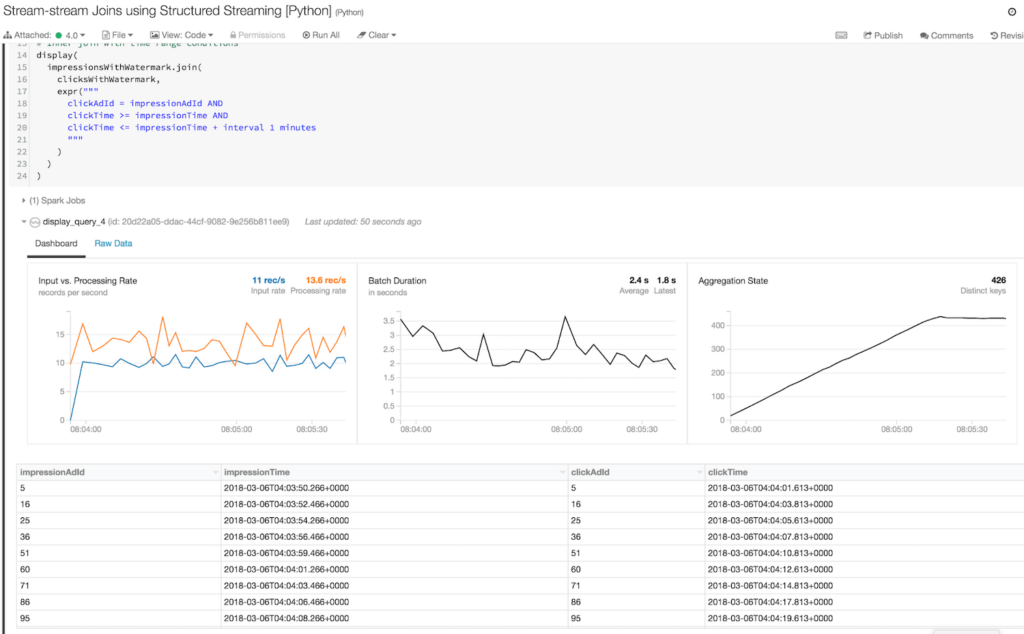
Task: Open Revision history
Action: (x=1005, y=35)
